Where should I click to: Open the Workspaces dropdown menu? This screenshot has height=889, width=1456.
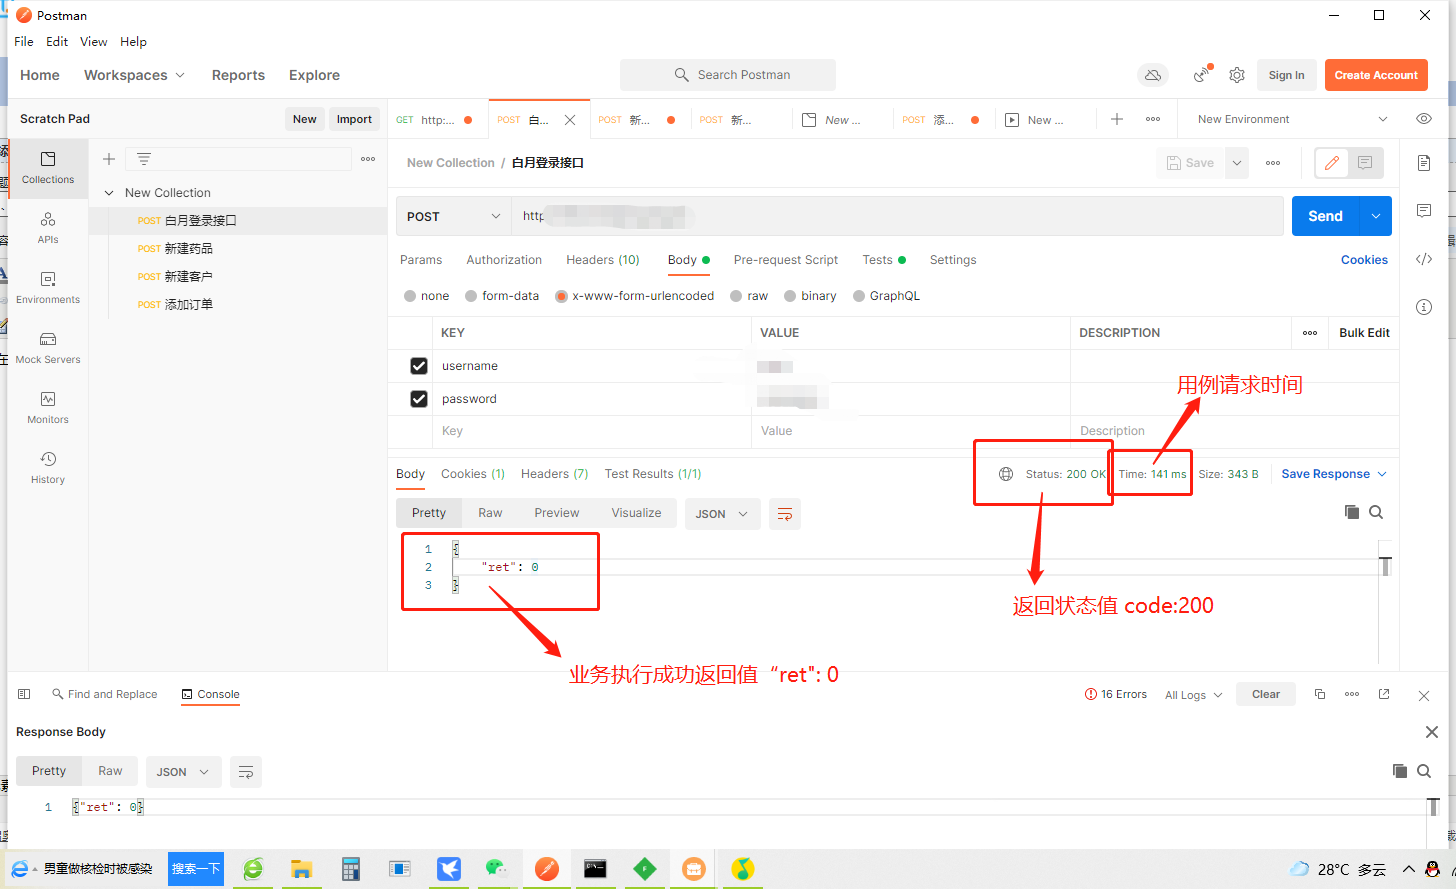(134, 75)
